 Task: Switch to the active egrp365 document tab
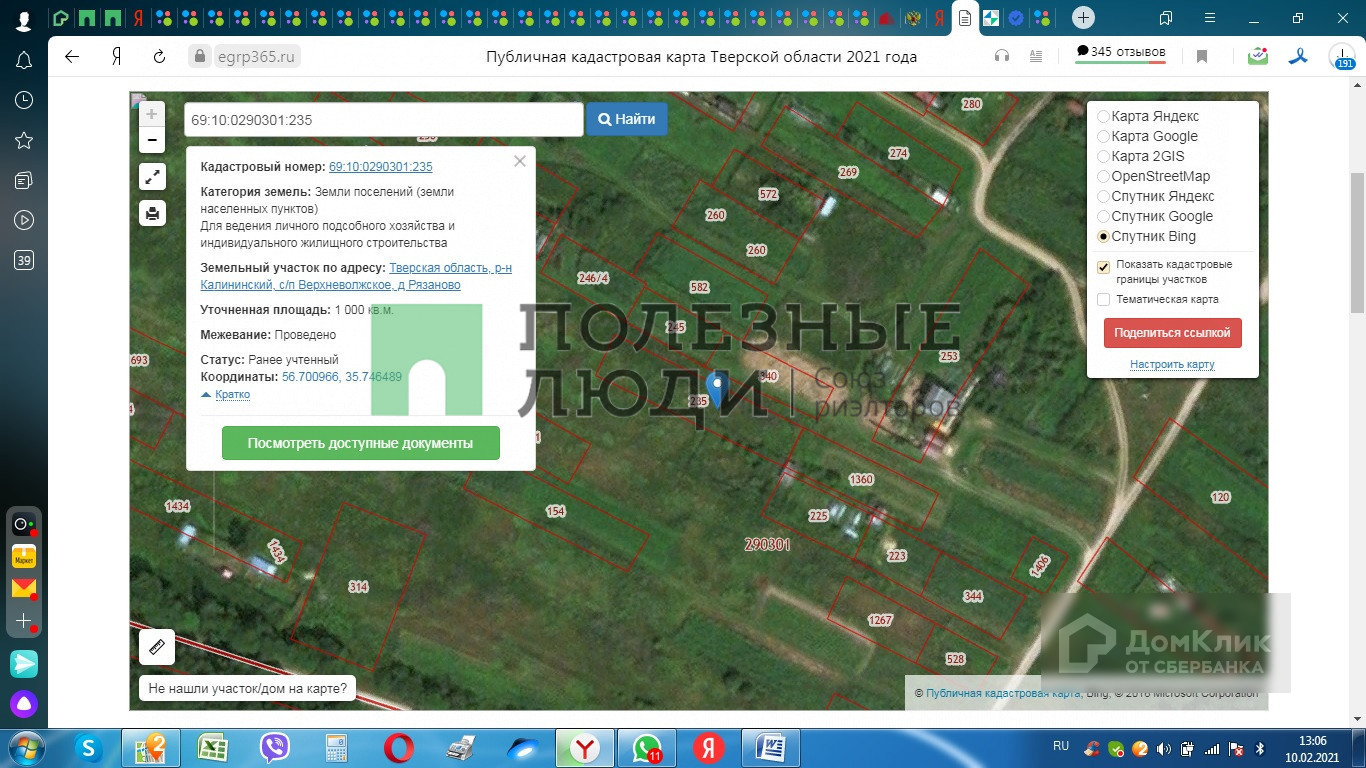pyautogui.click(x=964, y=18)
